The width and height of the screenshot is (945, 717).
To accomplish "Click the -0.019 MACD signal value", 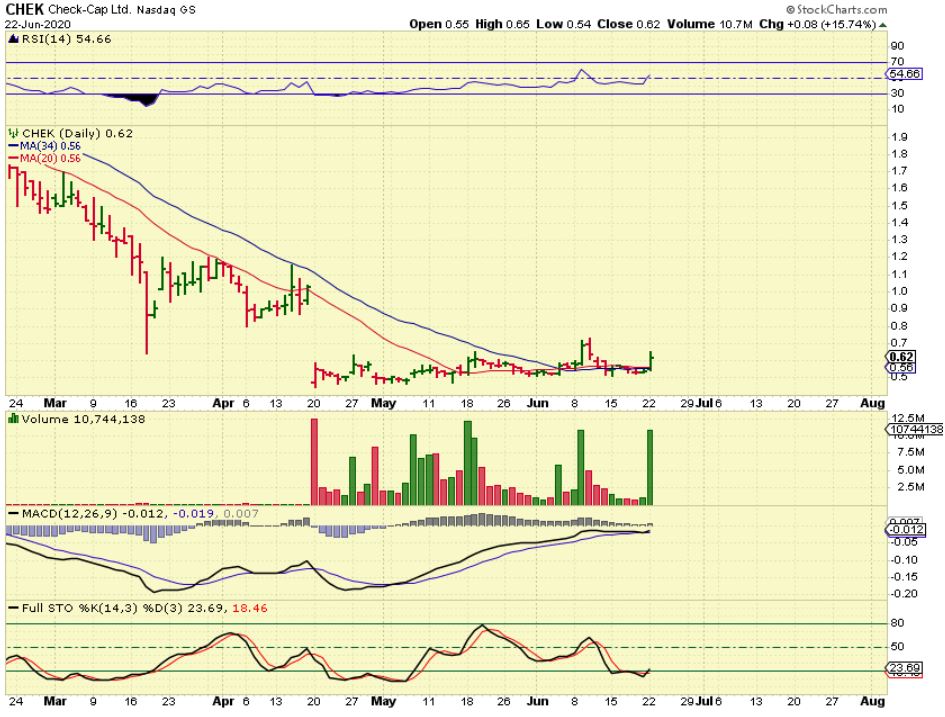I will click(x=193, y=513).
